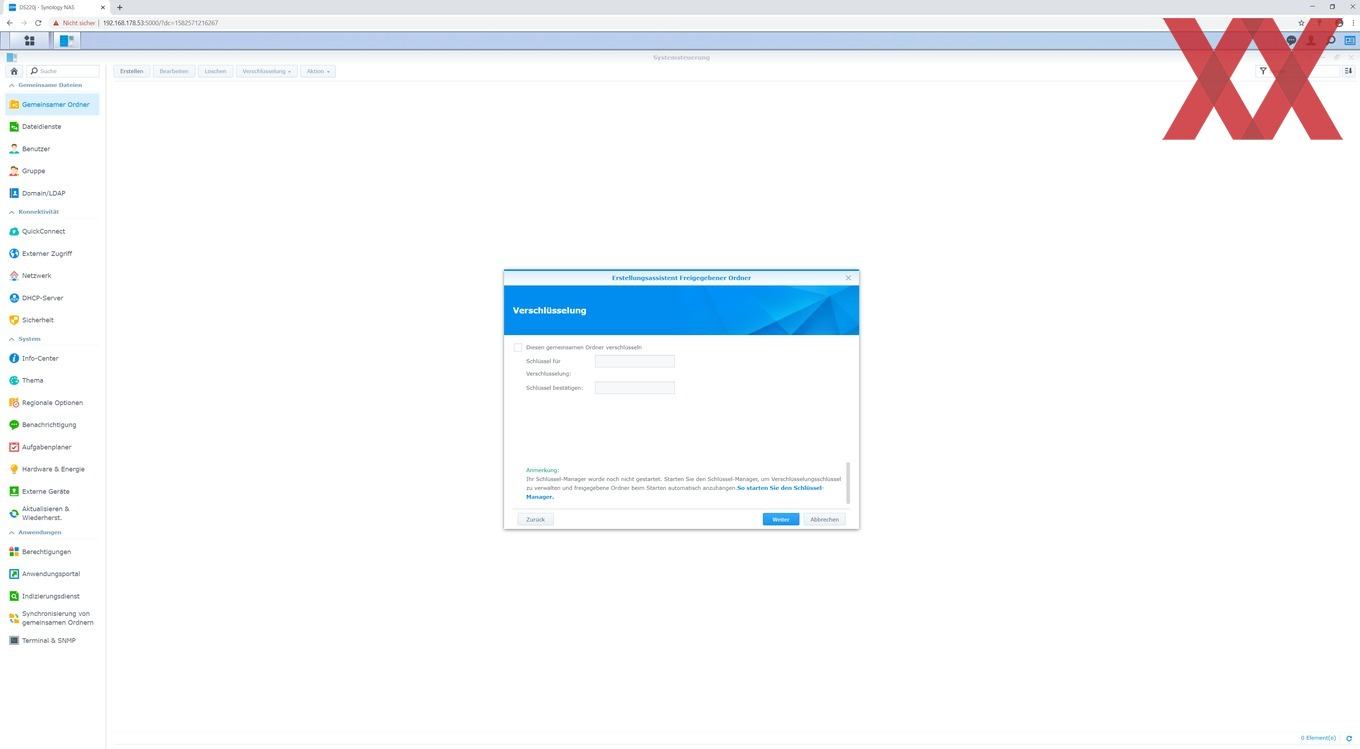Click the wizard note scrollbar
1360x749 pixels.
pos(848,483)
